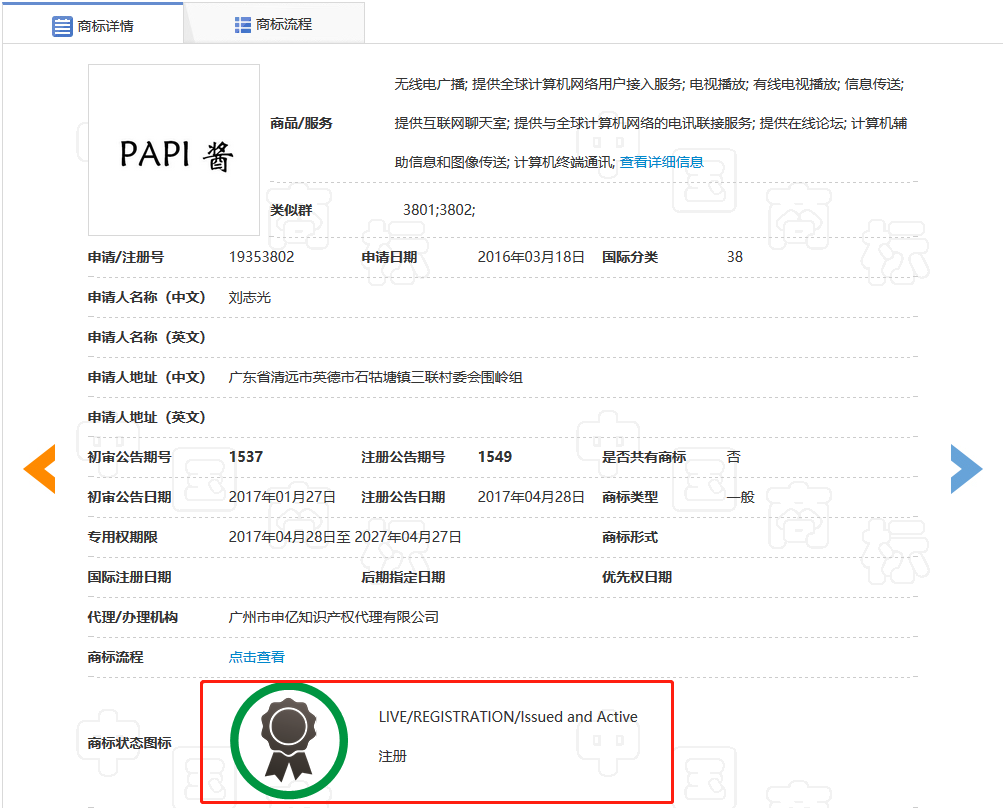1003x808 pixels.
Task: Click the 商标形式 label
Action: (629, 537)
